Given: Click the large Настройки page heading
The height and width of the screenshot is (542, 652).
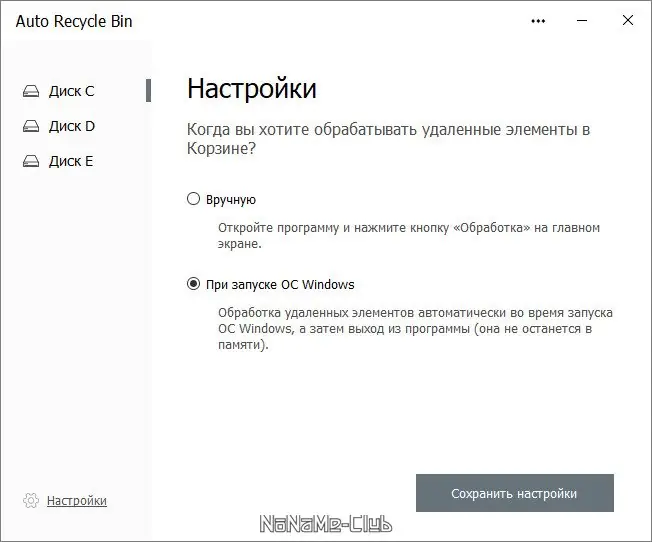Looking at the screenshot, I should click(x=252, y=88).
